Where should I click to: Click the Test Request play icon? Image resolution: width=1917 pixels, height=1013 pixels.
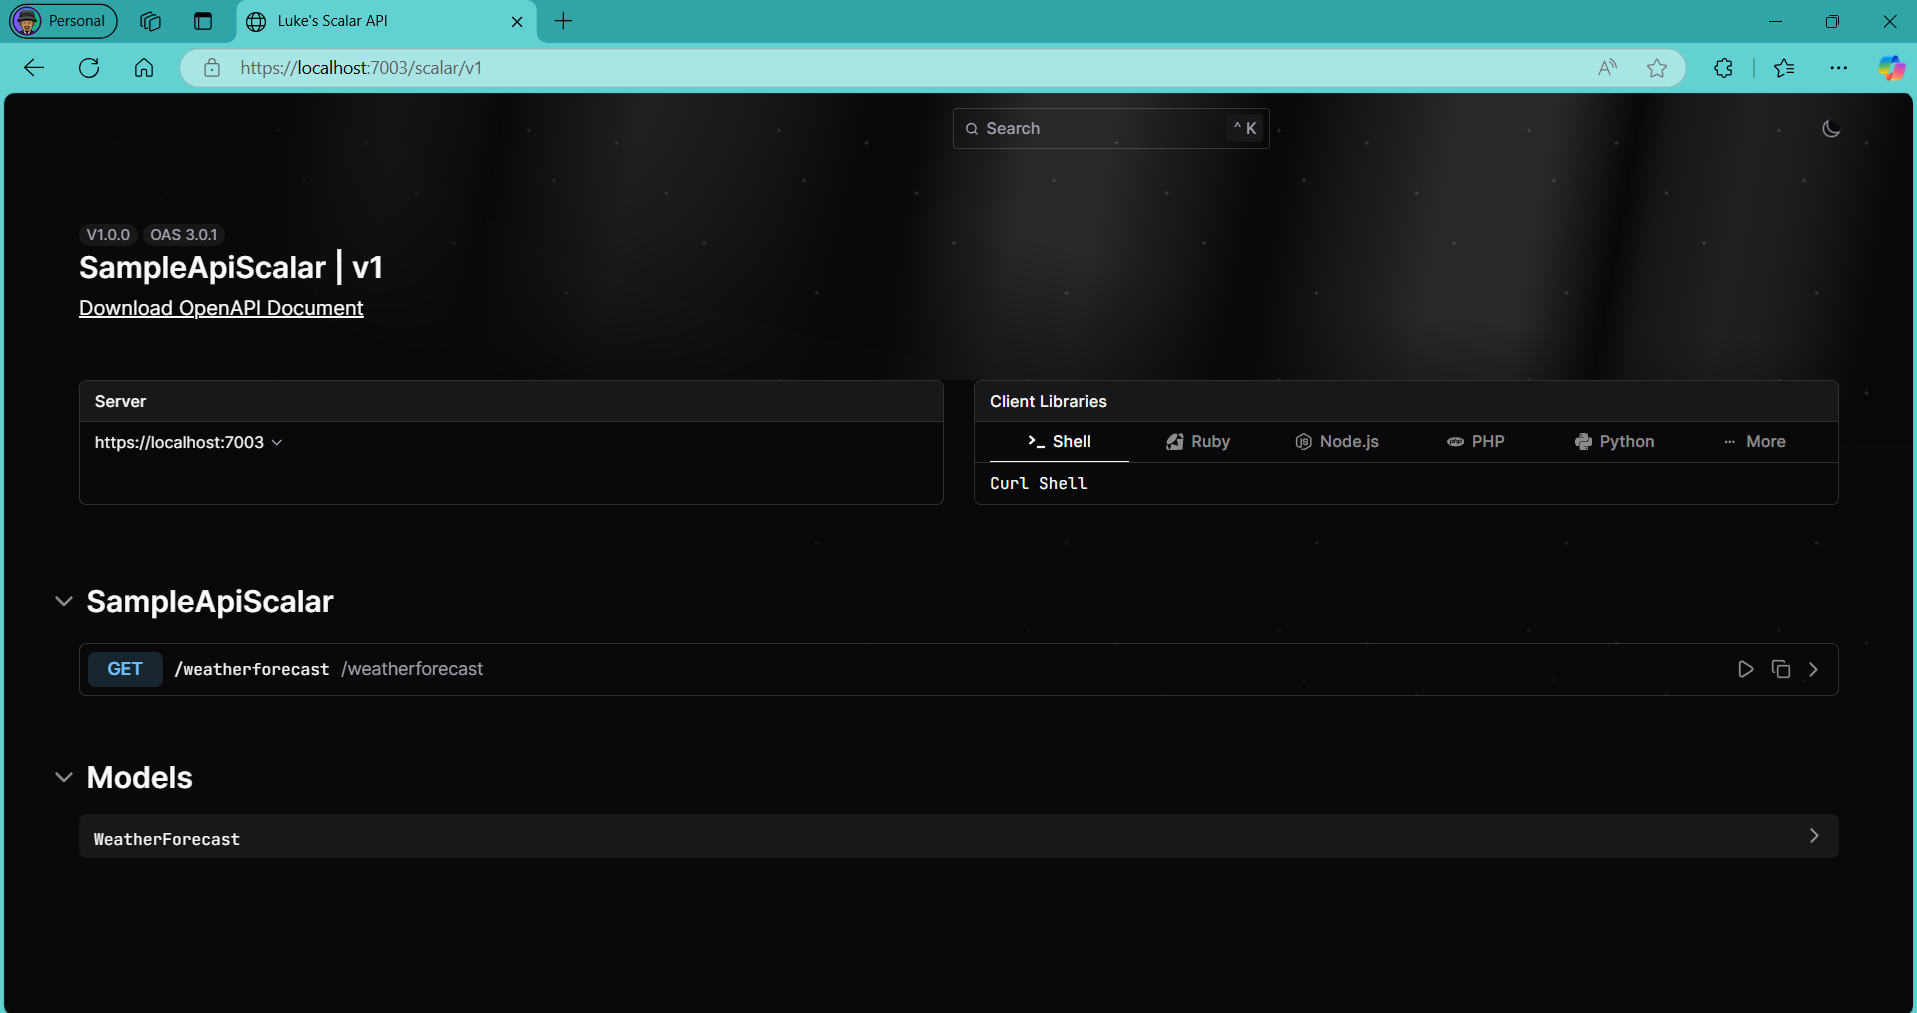(x=1745, y=670)
